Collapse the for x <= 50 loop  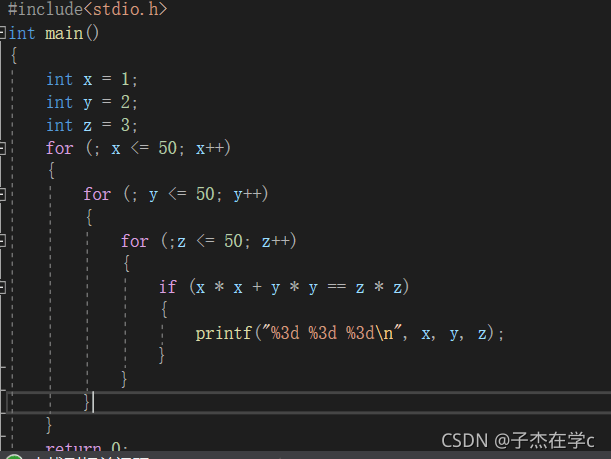pos(2,148)
